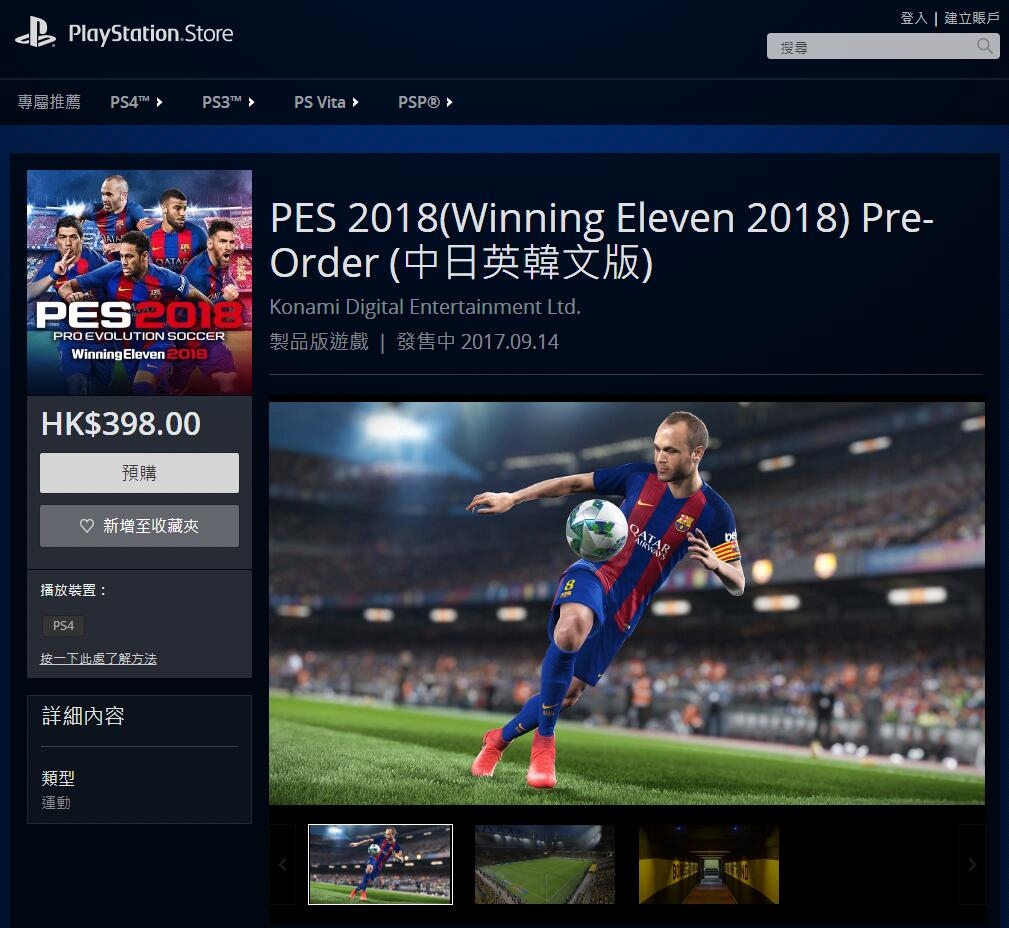This screenshot has width=1009, height=928.
Task: Open the PlayStation Store home text logo
Action: point(151,33)
